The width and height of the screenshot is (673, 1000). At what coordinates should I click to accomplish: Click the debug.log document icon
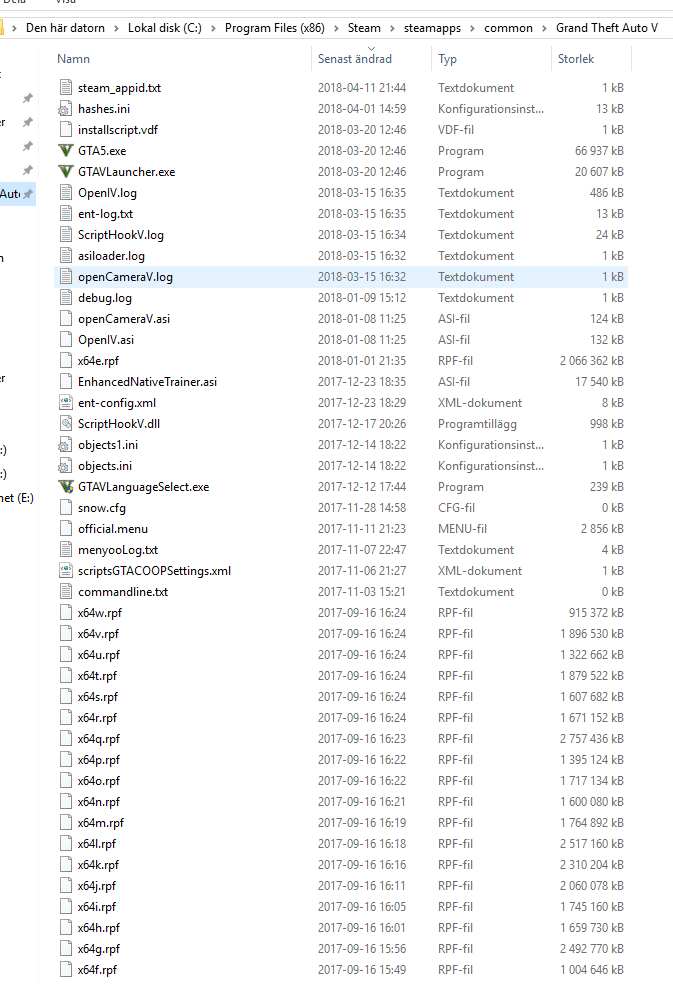point(65,298)
